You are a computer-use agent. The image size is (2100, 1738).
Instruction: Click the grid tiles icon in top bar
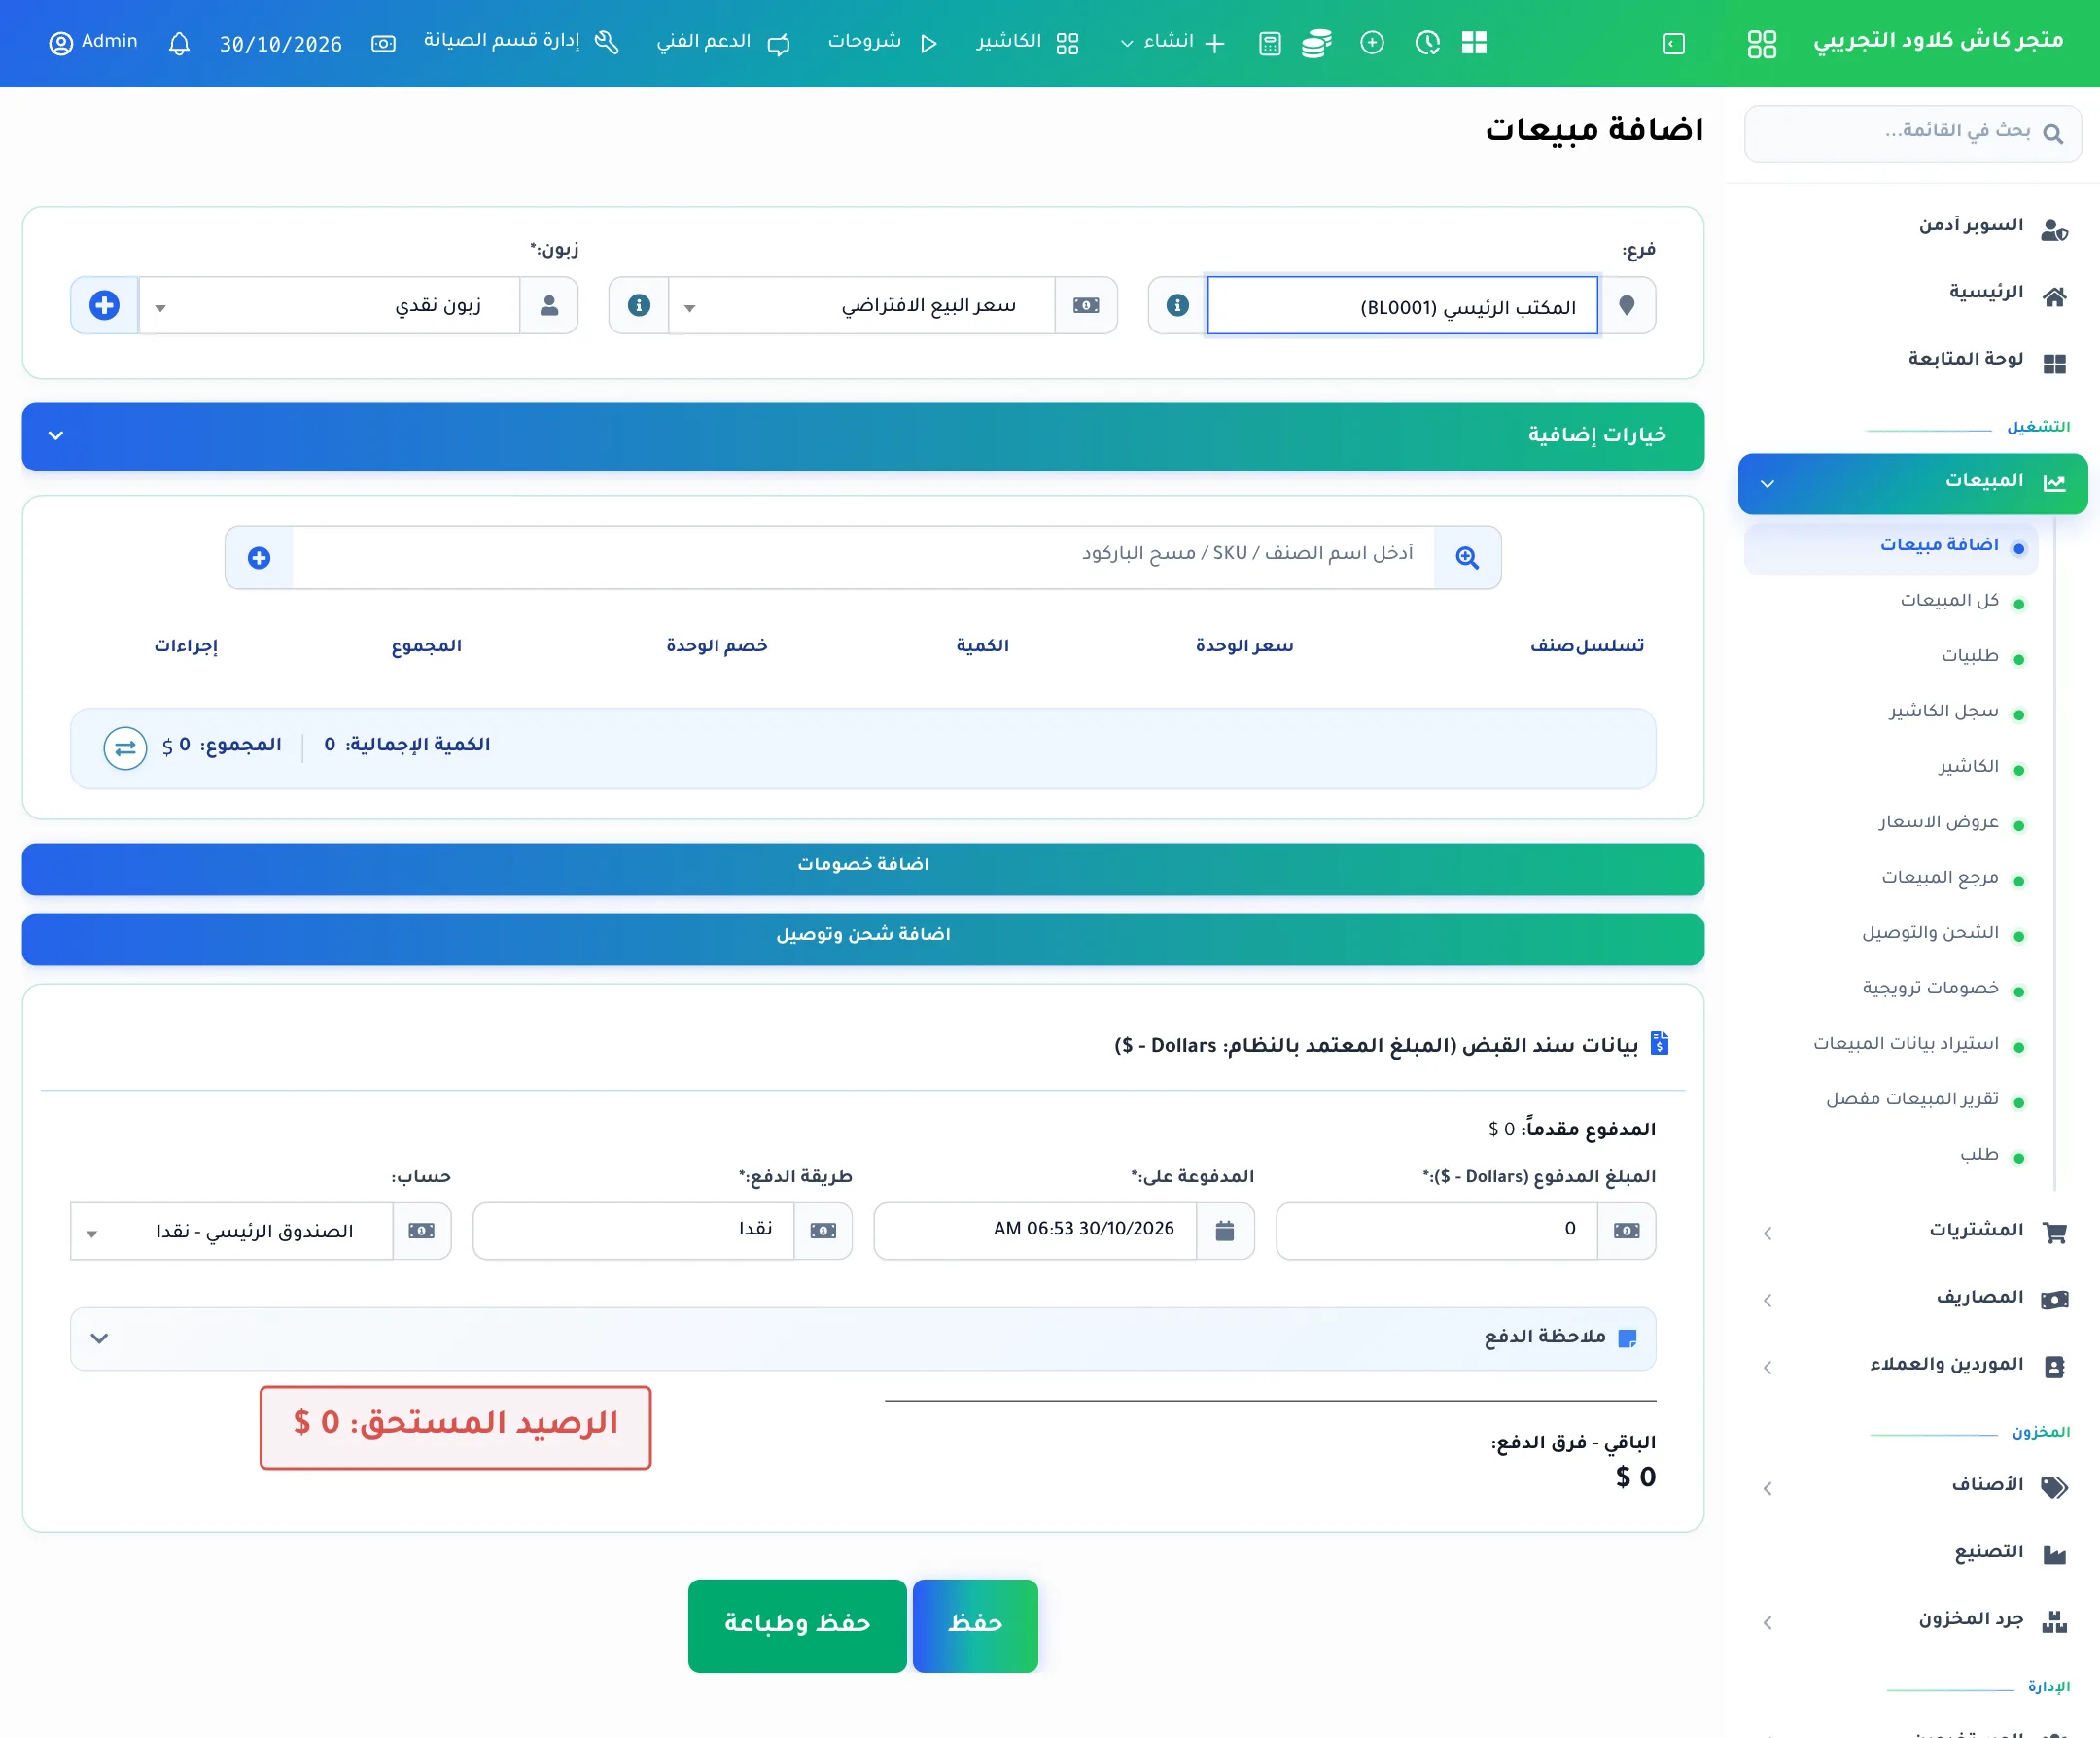coord(1474,43)
